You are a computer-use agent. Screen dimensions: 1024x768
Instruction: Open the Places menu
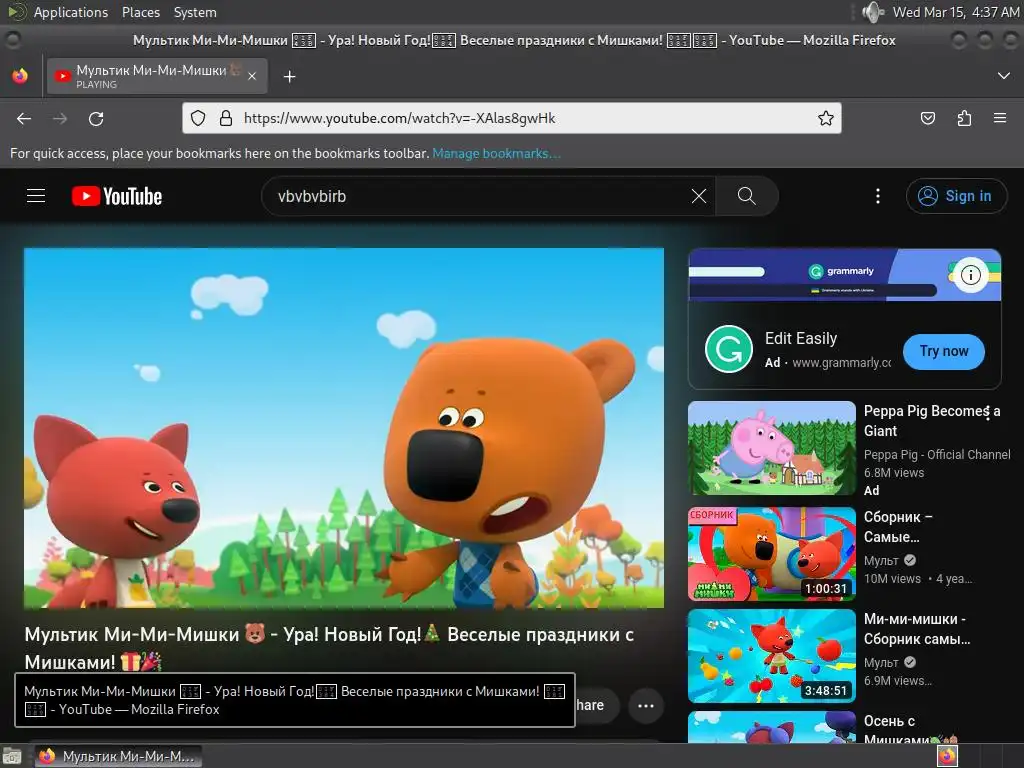(140, 12)
